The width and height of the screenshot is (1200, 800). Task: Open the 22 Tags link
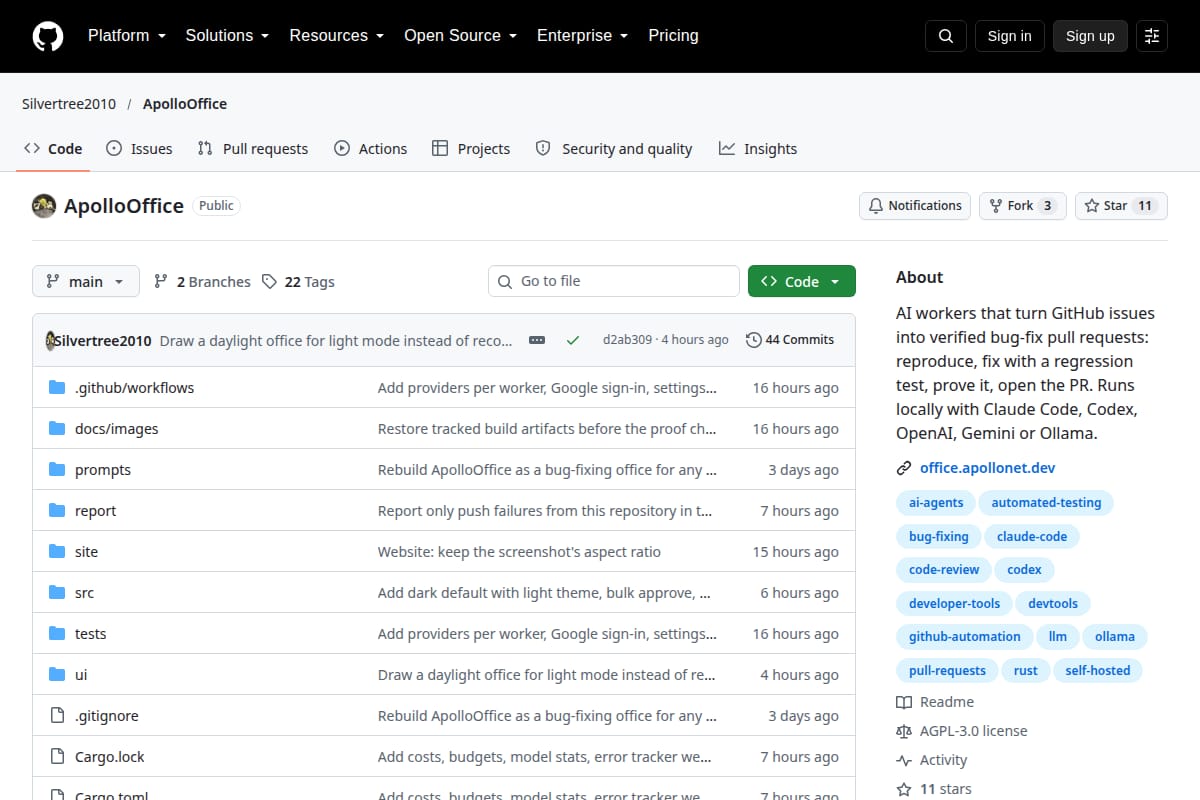[298, 282]
